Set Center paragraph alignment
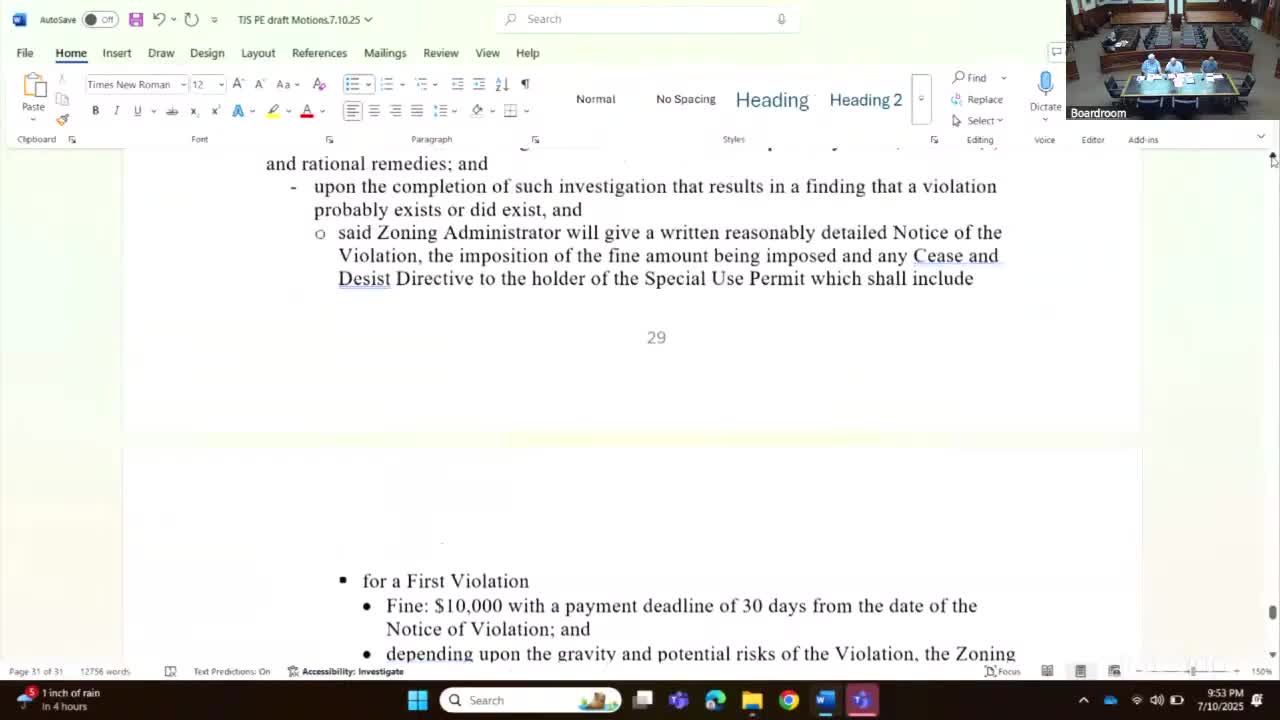 pyautogui.click(x=374, y=111)
